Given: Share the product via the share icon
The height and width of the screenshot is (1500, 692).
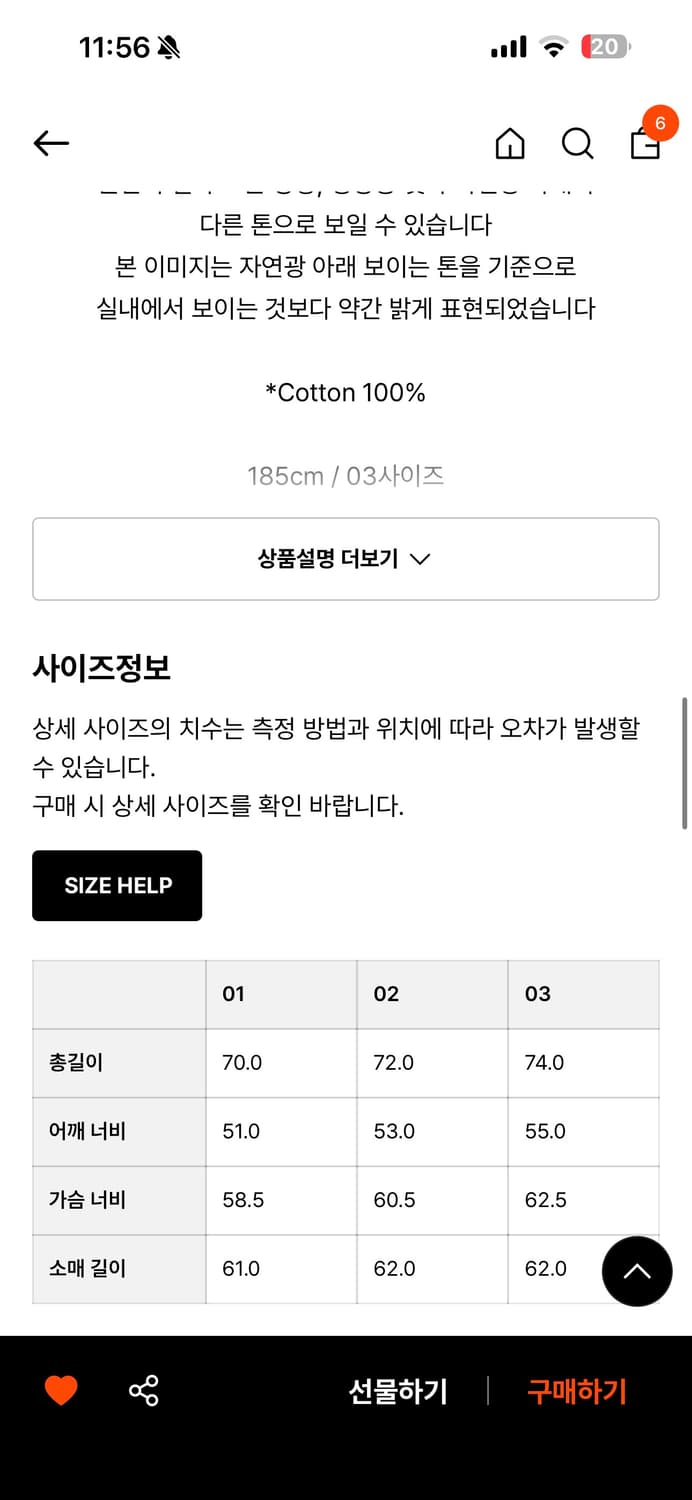Looking at the screenshot, I should click(143, 1389).
